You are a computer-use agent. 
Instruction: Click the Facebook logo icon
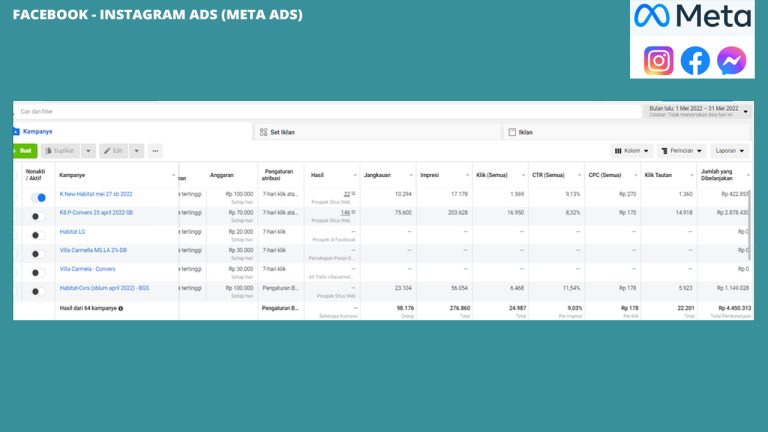[x=695, y=61]
